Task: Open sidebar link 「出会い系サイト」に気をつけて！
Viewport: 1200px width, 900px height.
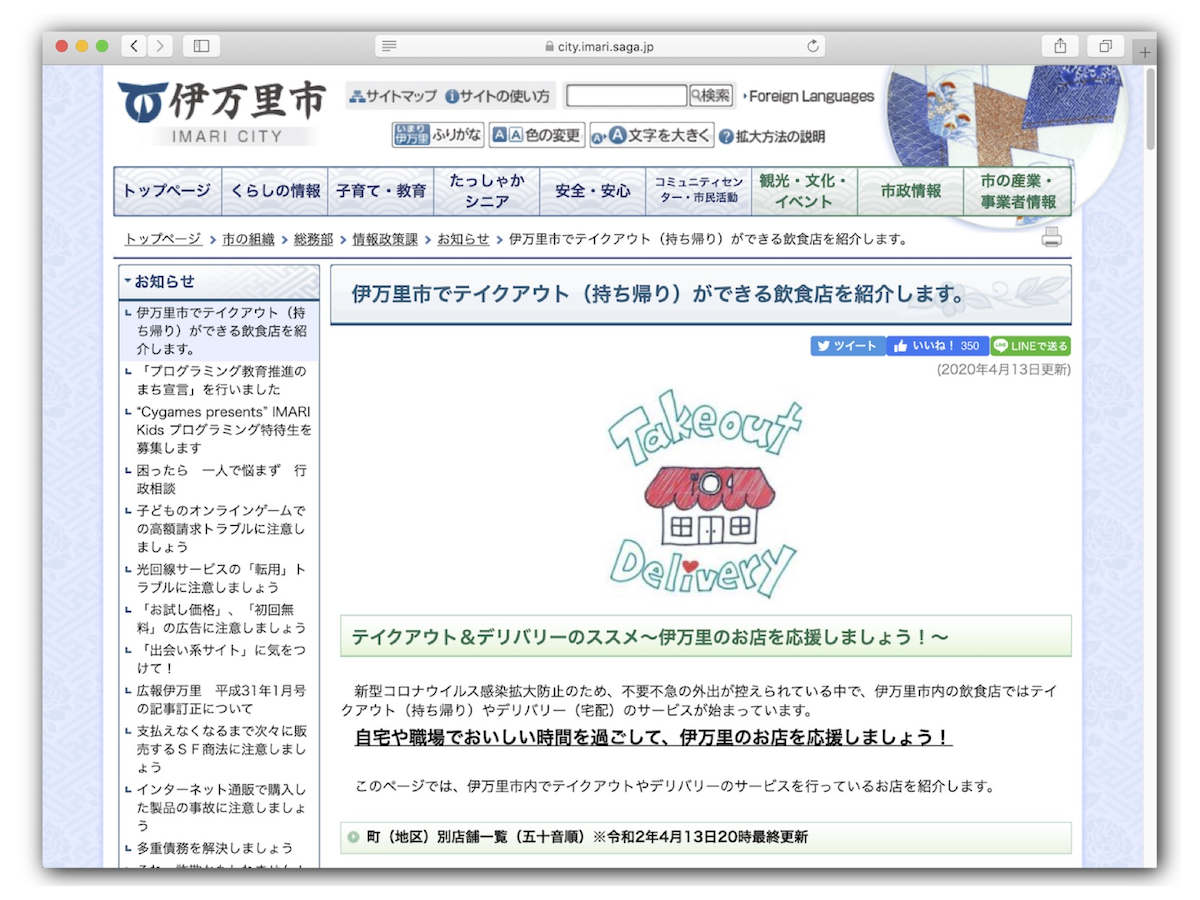Action: click(222, 658)
